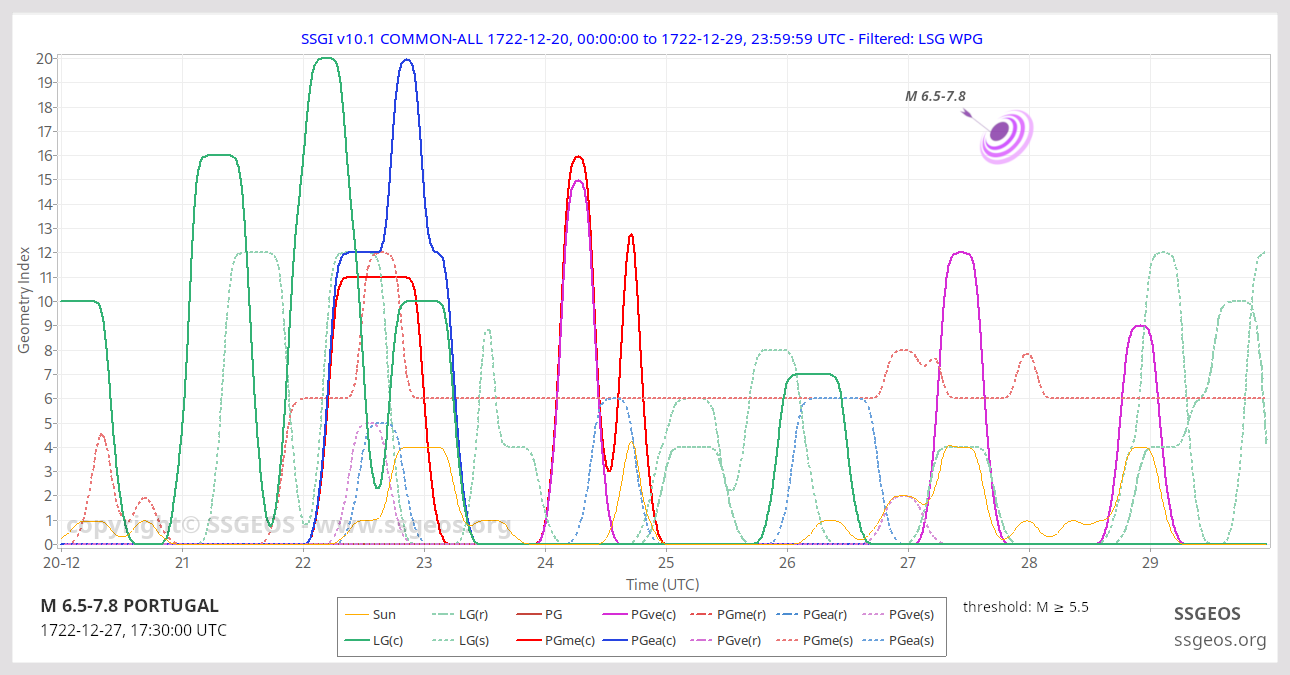Click the 'M 6.5-7.8' annotation label
1290x675 pixels.
pos(935,96)
